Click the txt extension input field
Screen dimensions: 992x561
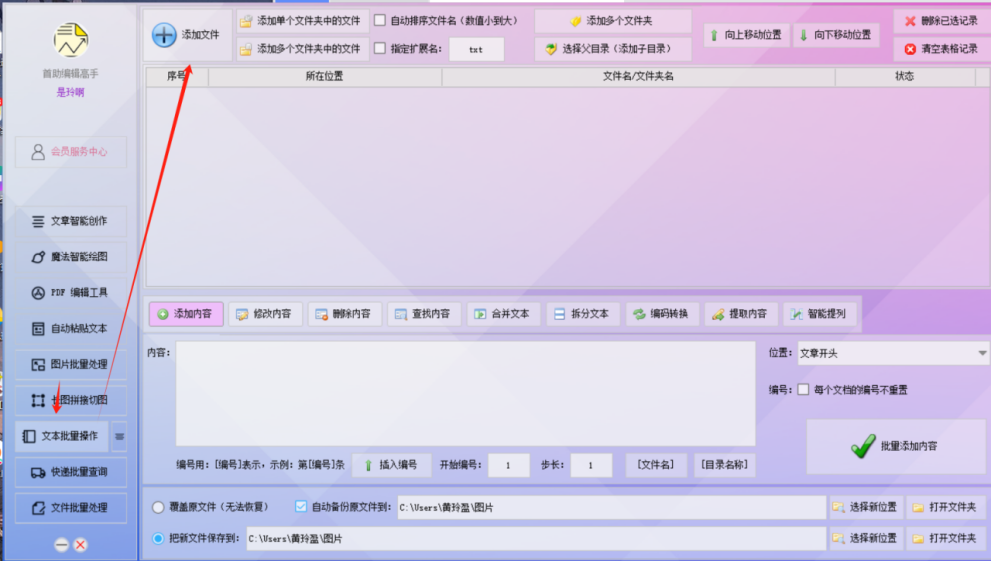click(476, 49)
